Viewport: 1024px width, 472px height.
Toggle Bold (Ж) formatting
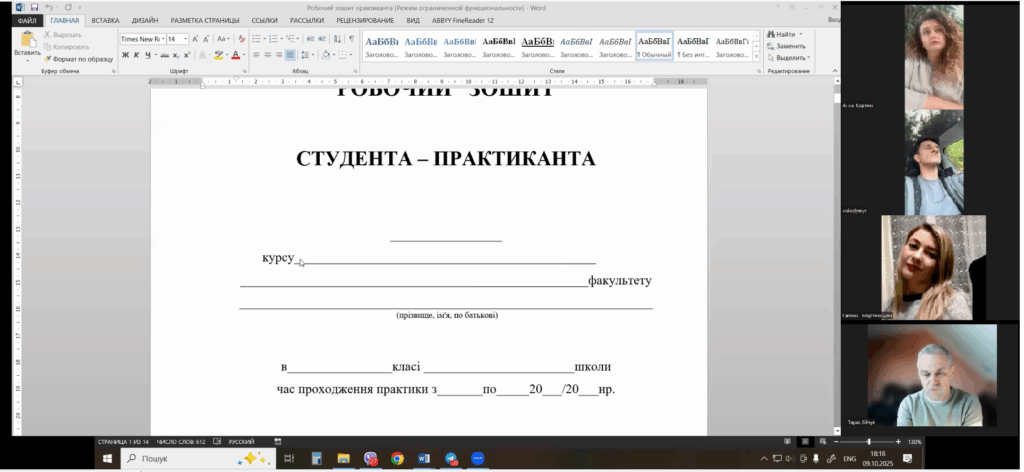tap(125, 55)
